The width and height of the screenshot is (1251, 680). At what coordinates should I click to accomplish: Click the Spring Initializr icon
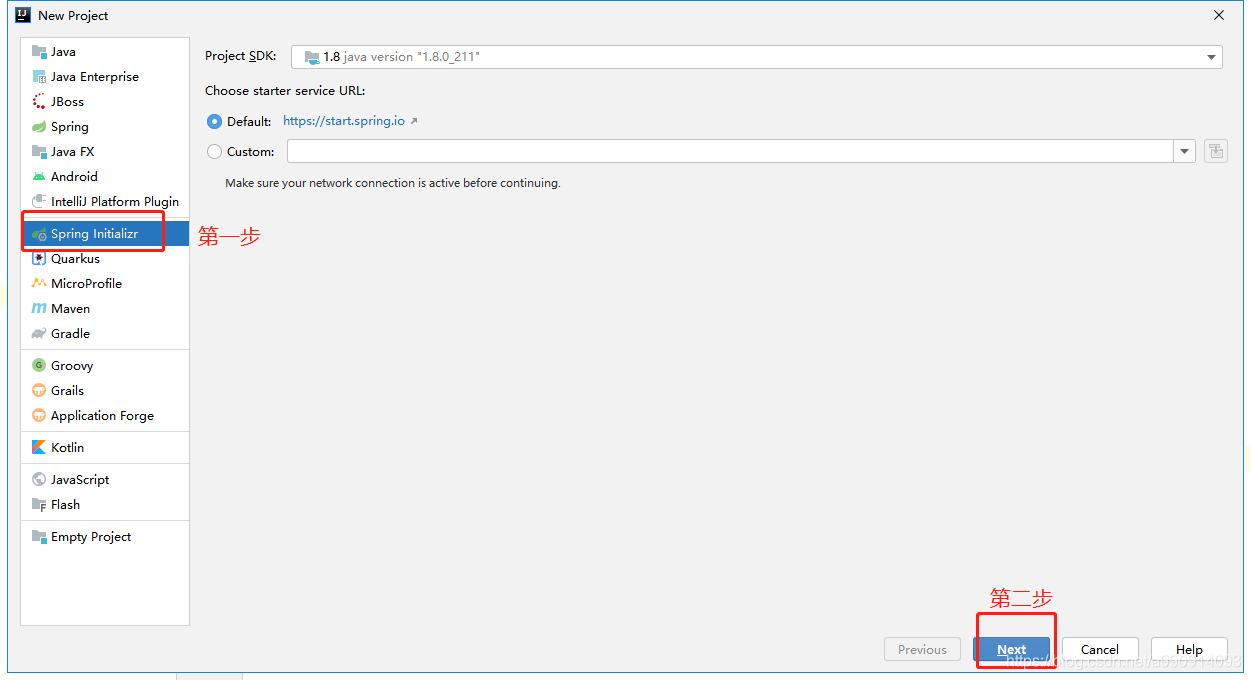click(x=39, y=234)
